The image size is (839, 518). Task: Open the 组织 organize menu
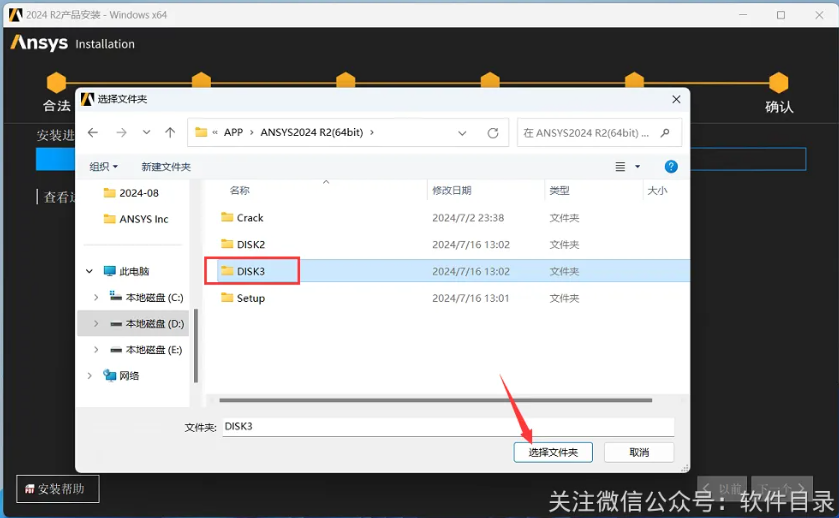point(103,167)
